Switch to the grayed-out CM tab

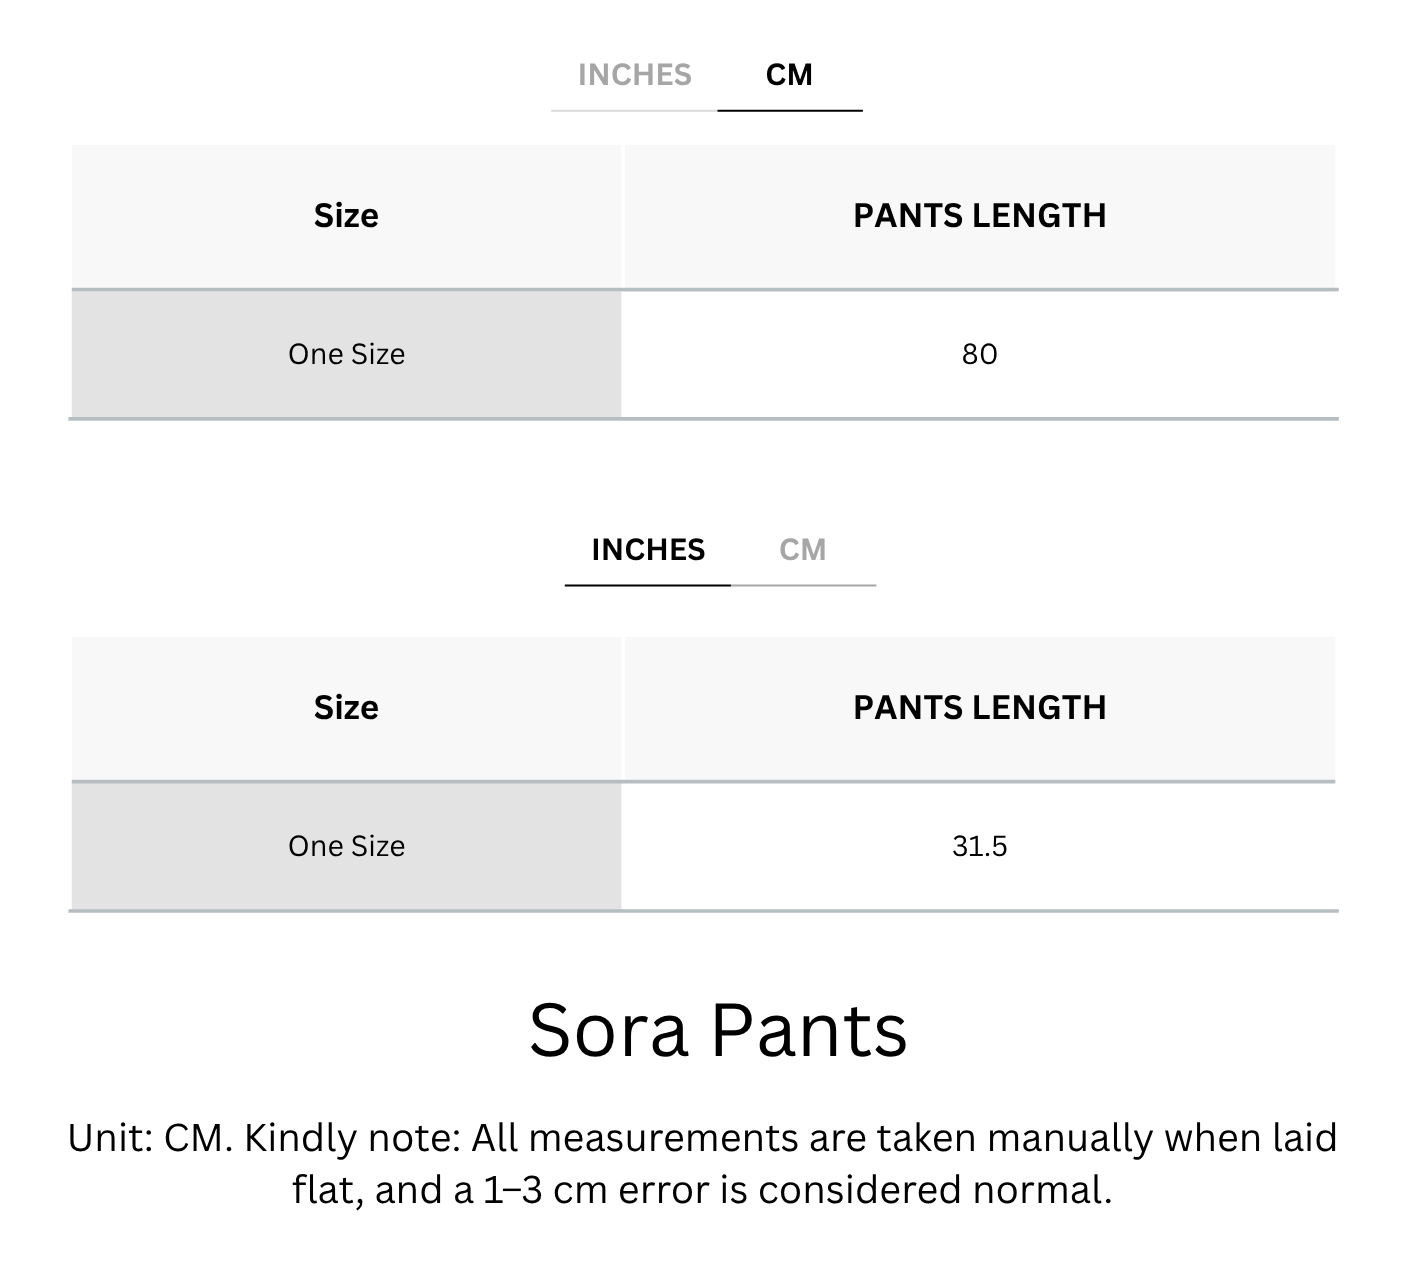click(802, 550)
